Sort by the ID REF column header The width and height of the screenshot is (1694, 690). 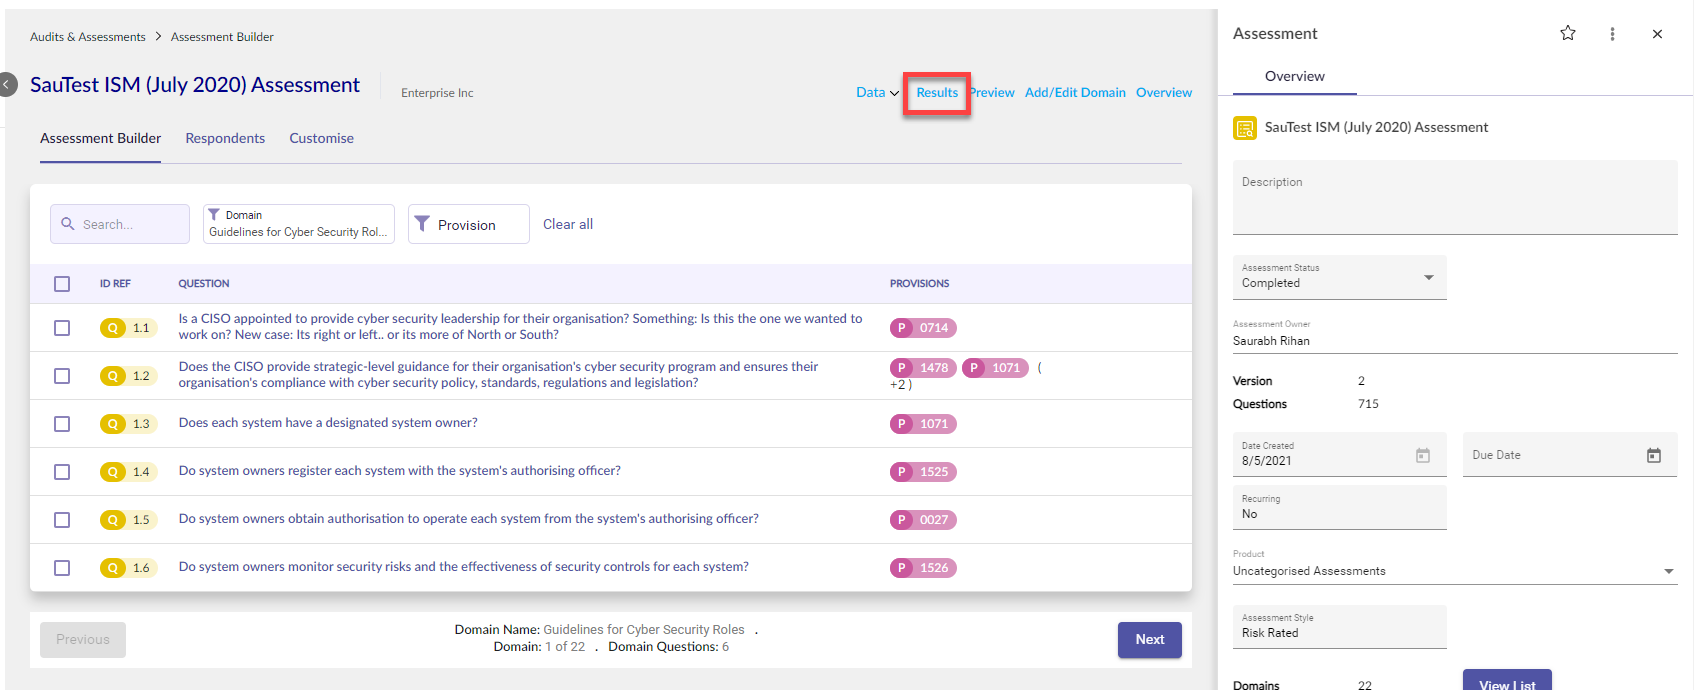tap(115, 284)
